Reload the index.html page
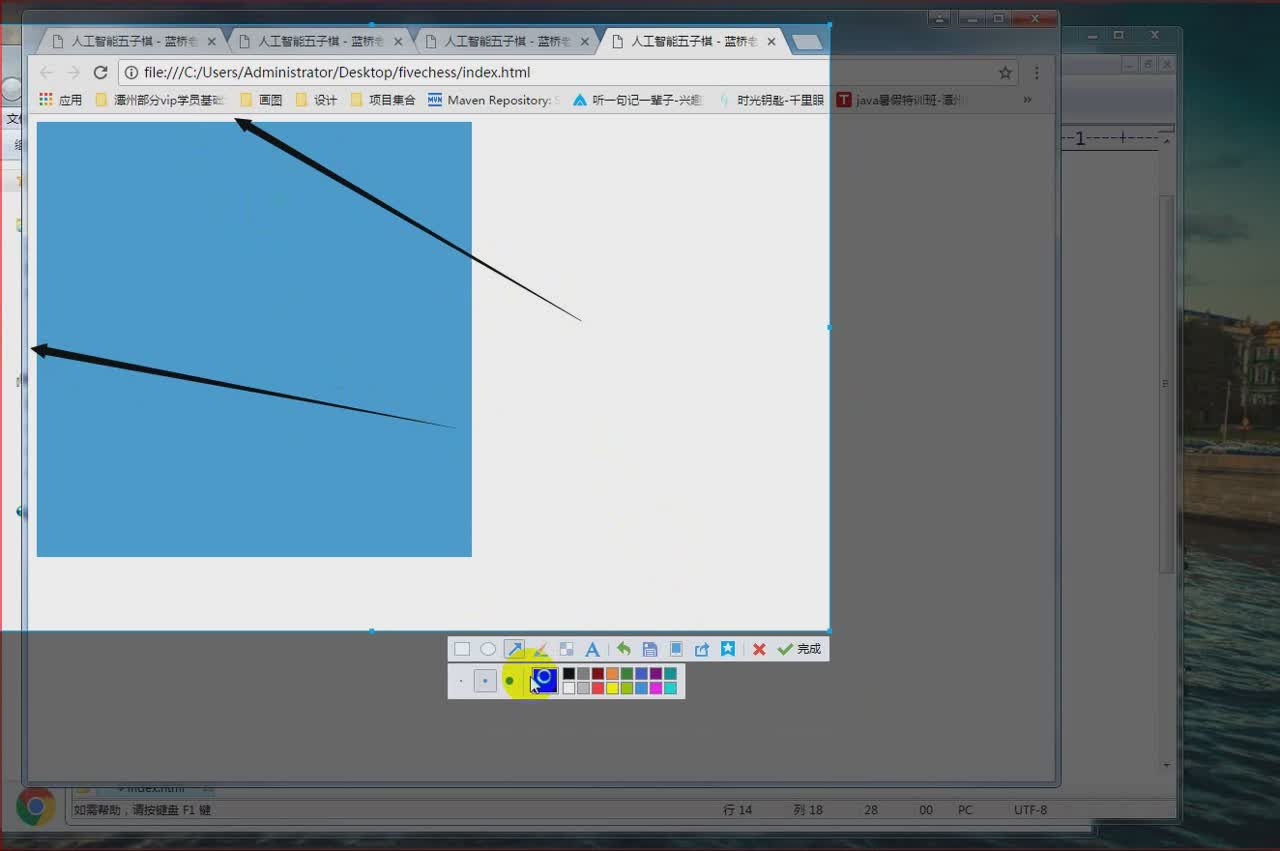 point(100,72)
